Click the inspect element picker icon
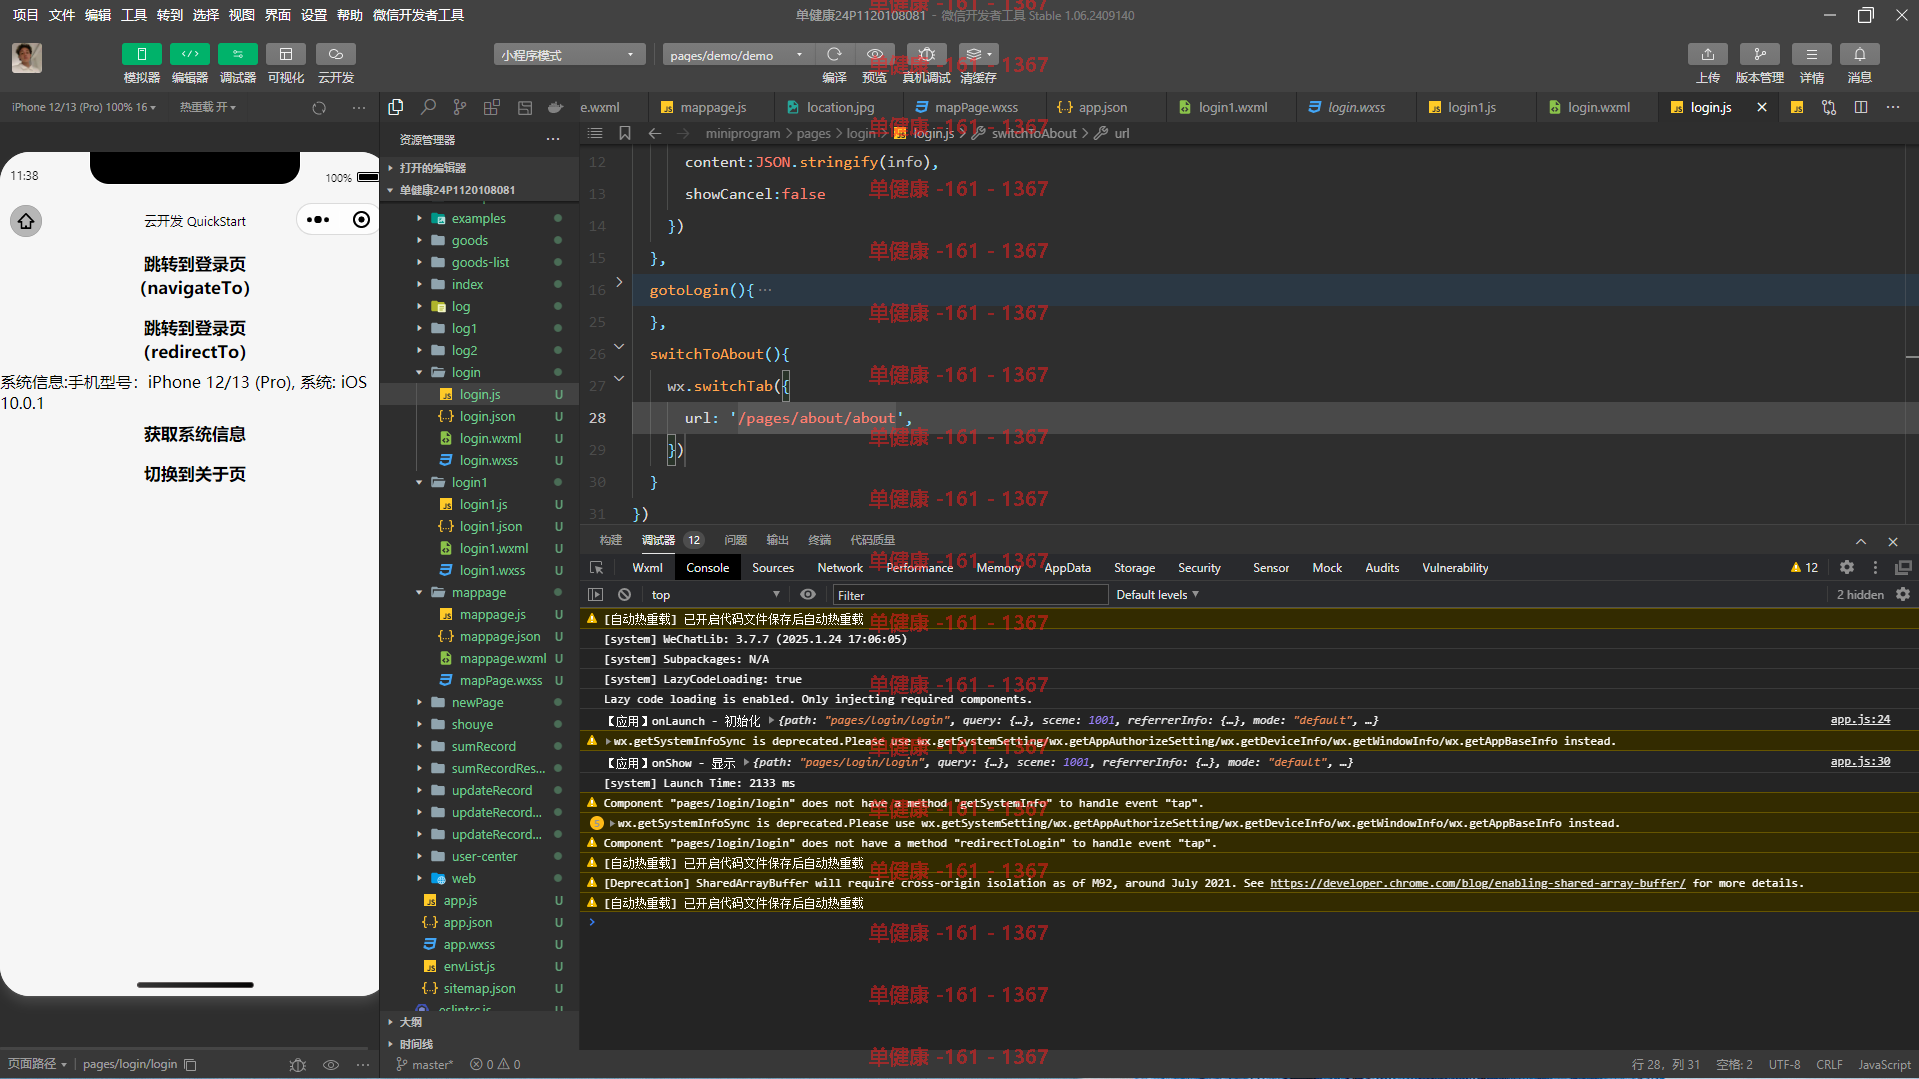This screenshot has height=1079, width=1919. [x=596, y=567]
